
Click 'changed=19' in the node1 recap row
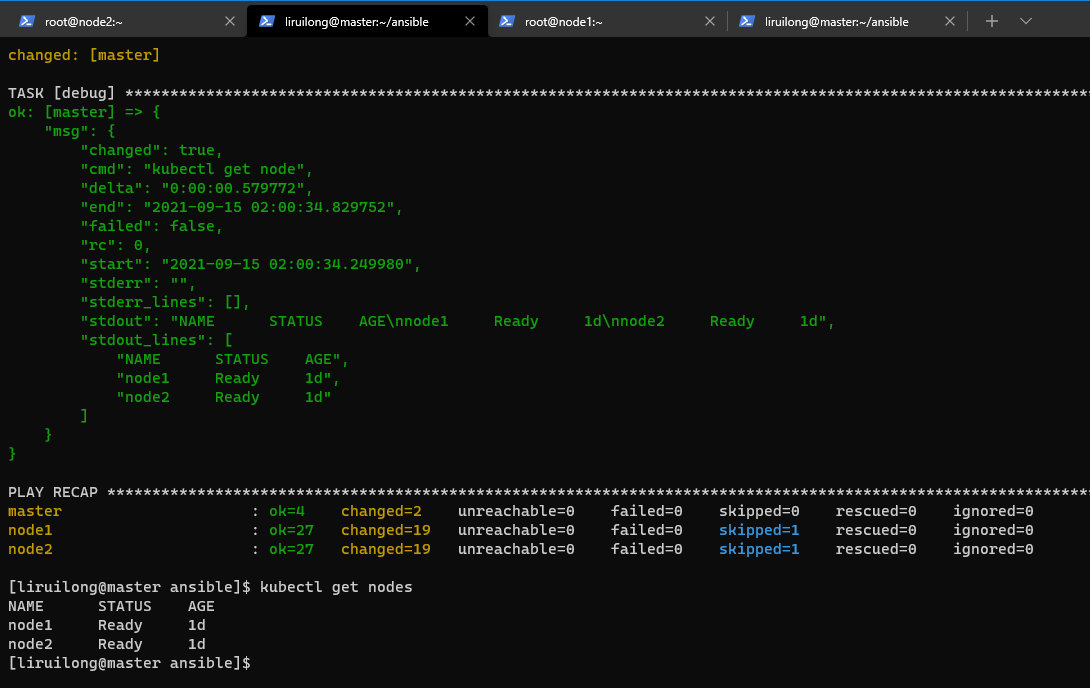[386, 530]
